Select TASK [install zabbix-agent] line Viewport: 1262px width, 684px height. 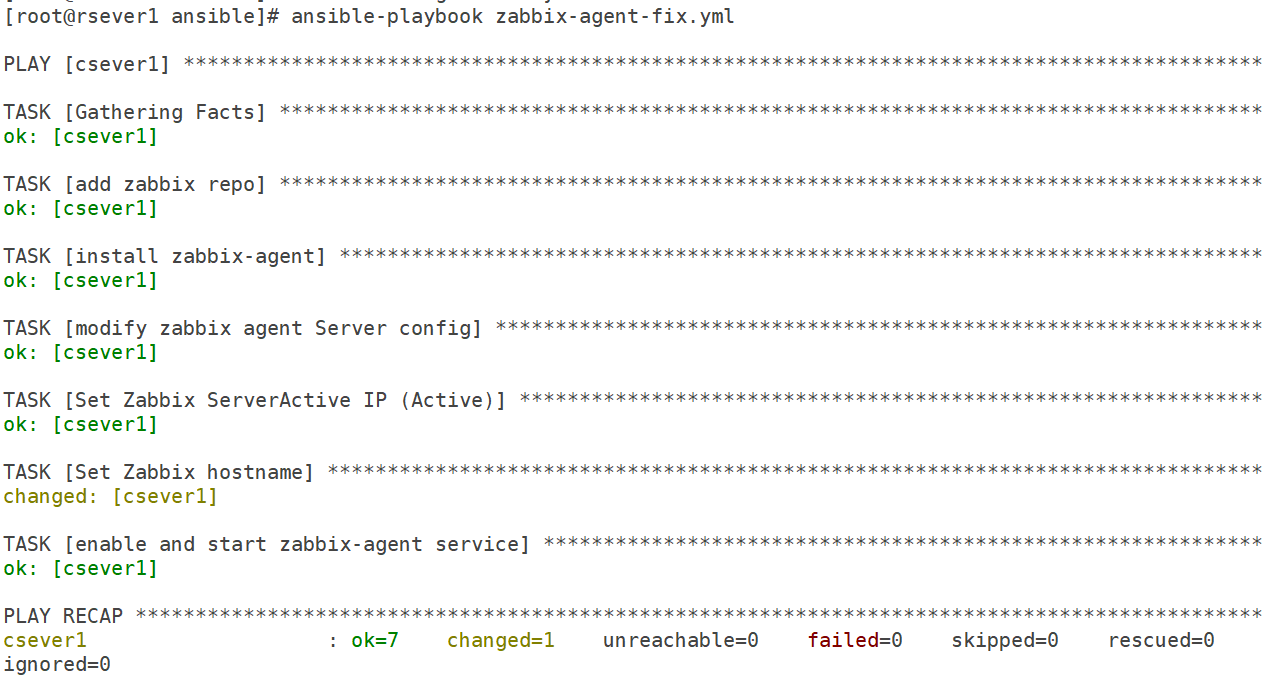[x=632, y=257]
